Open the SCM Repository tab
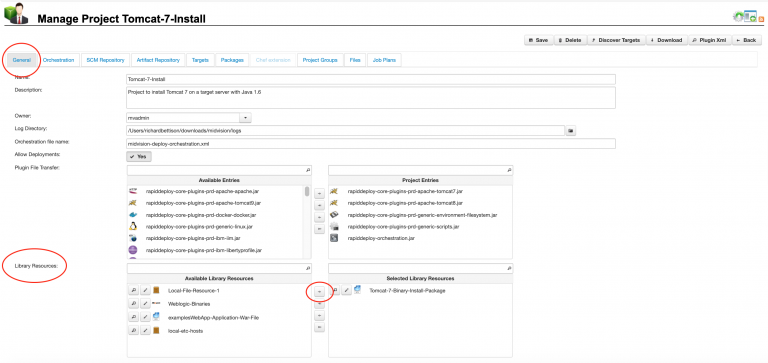 [105, 60]
